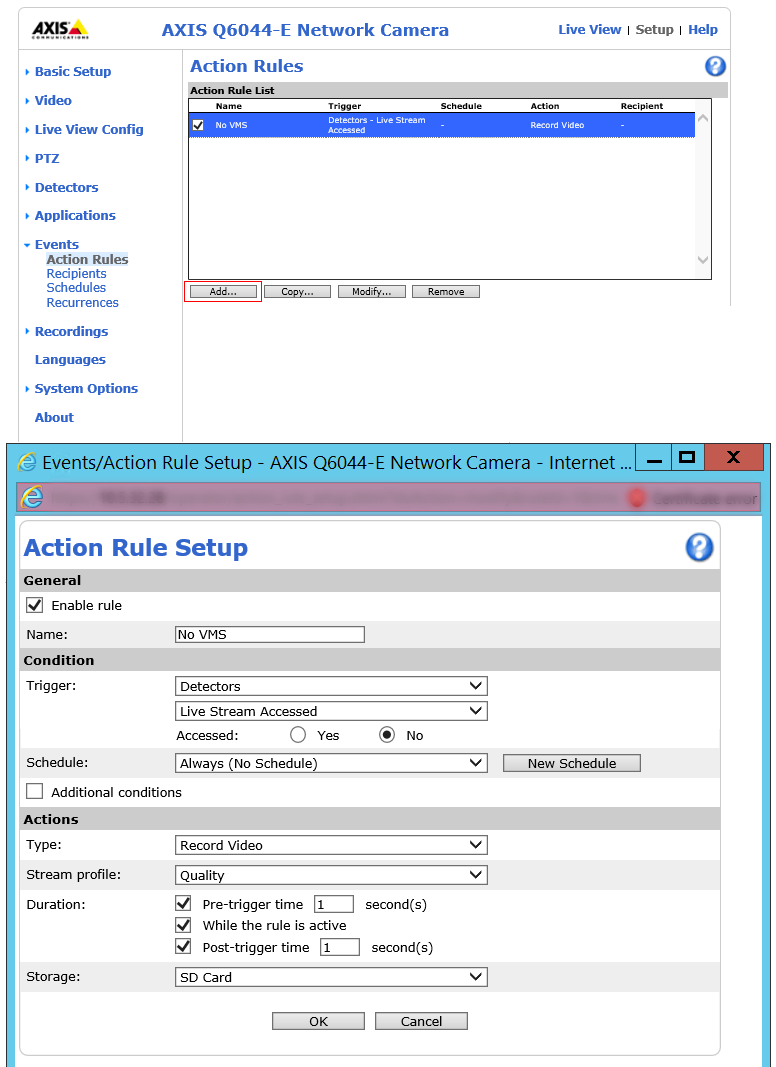The width and height of the screenshot is (776, 1067).
Task: Select the Yes radio button for Accessed
Action: click(x=297, y=735)
